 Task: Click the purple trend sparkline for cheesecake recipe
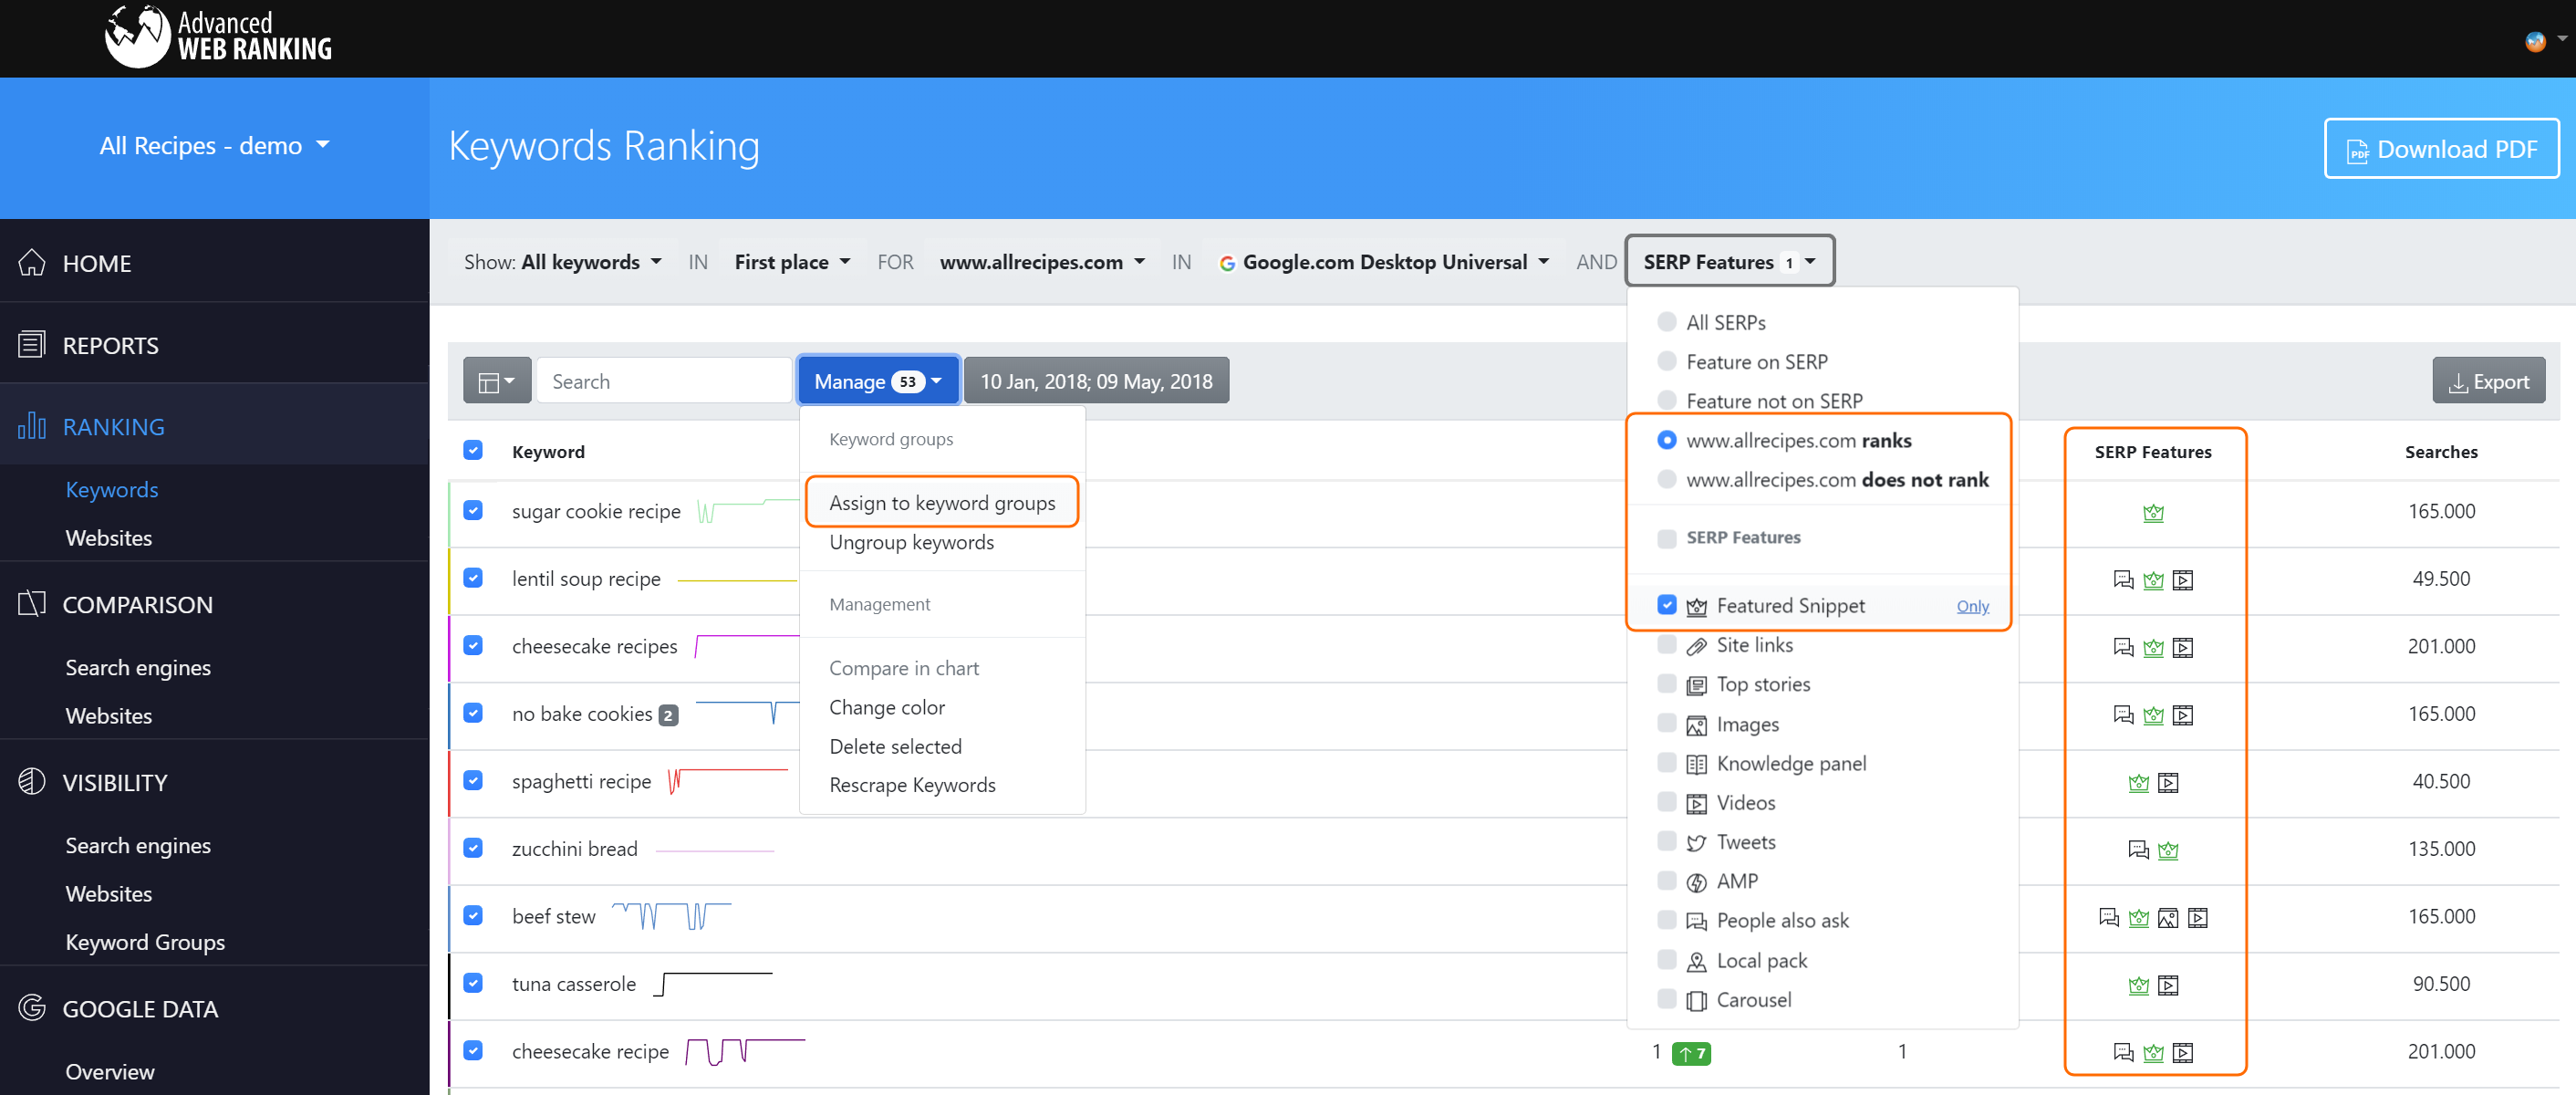pos(745,1052)
